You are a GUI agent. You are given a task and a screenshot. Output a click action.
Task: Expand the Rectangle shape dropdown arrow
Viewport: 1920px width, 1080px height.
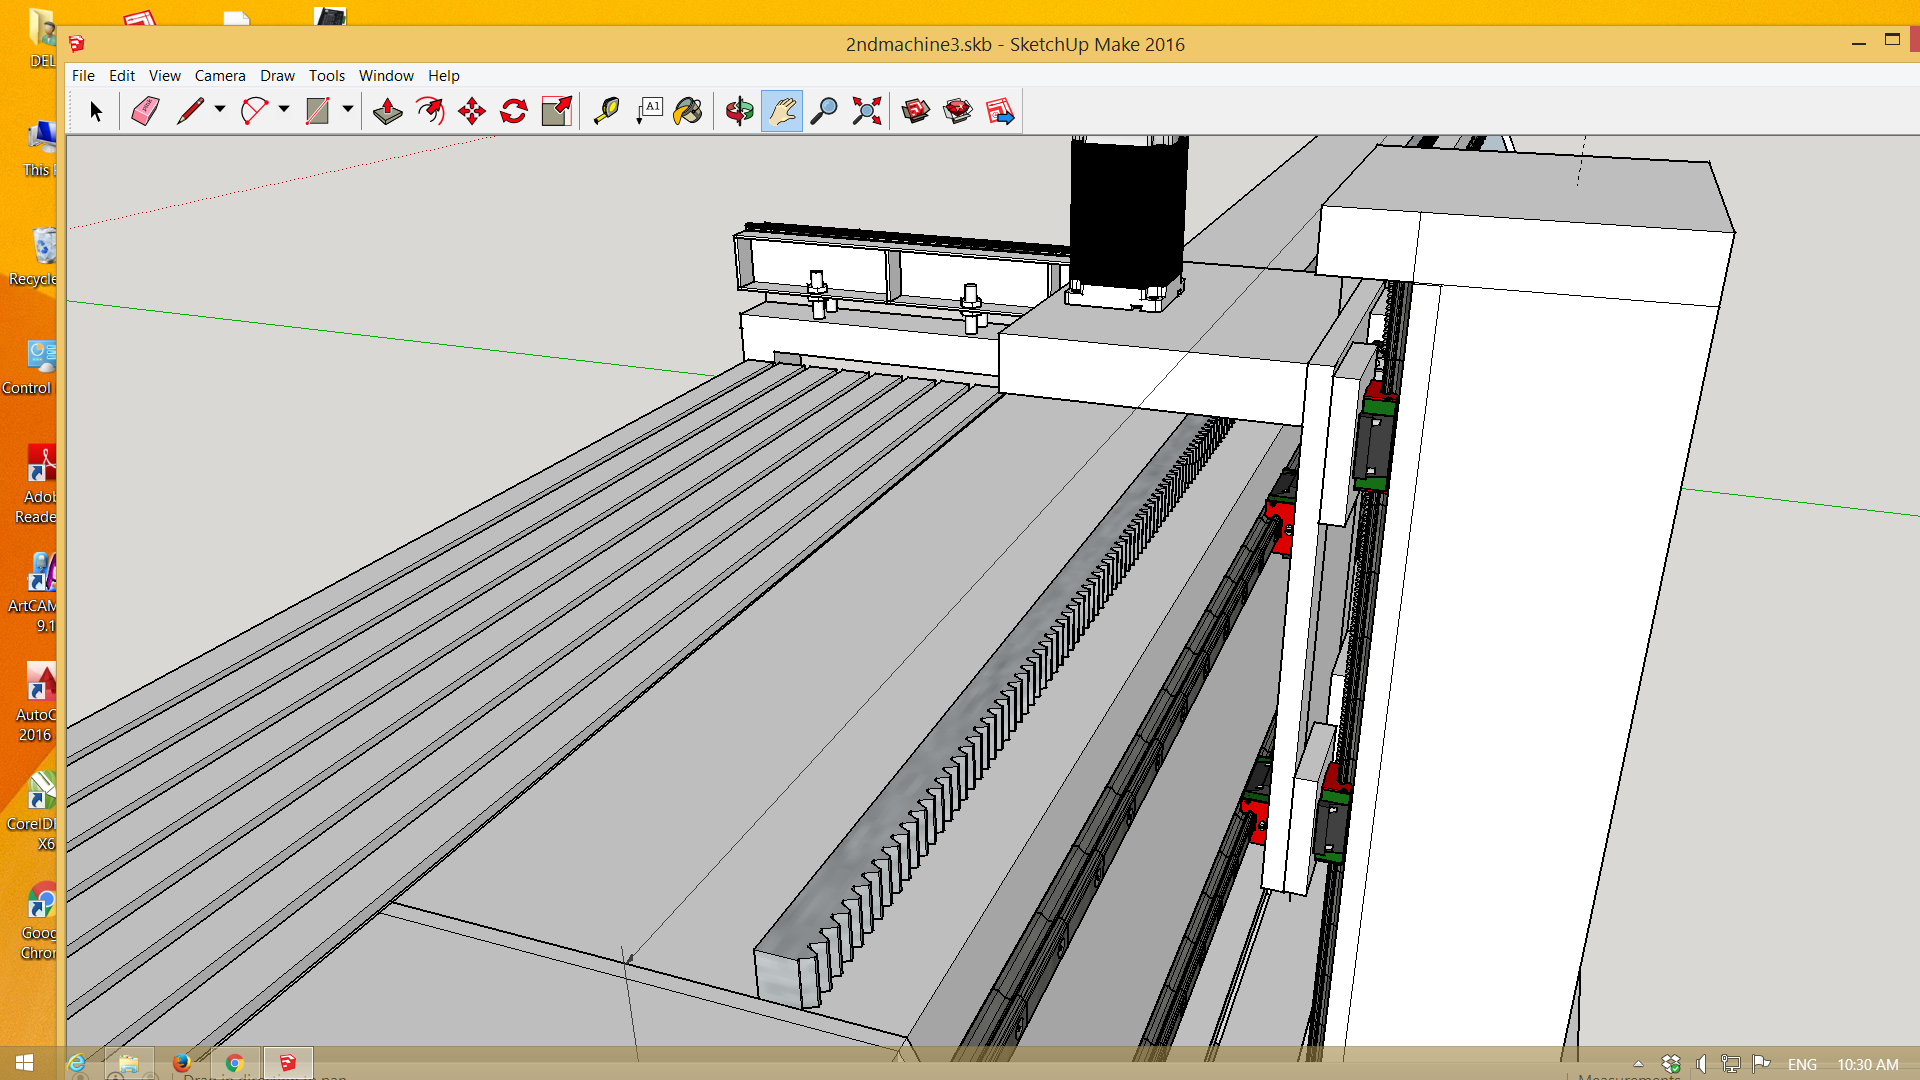[348, 110]
